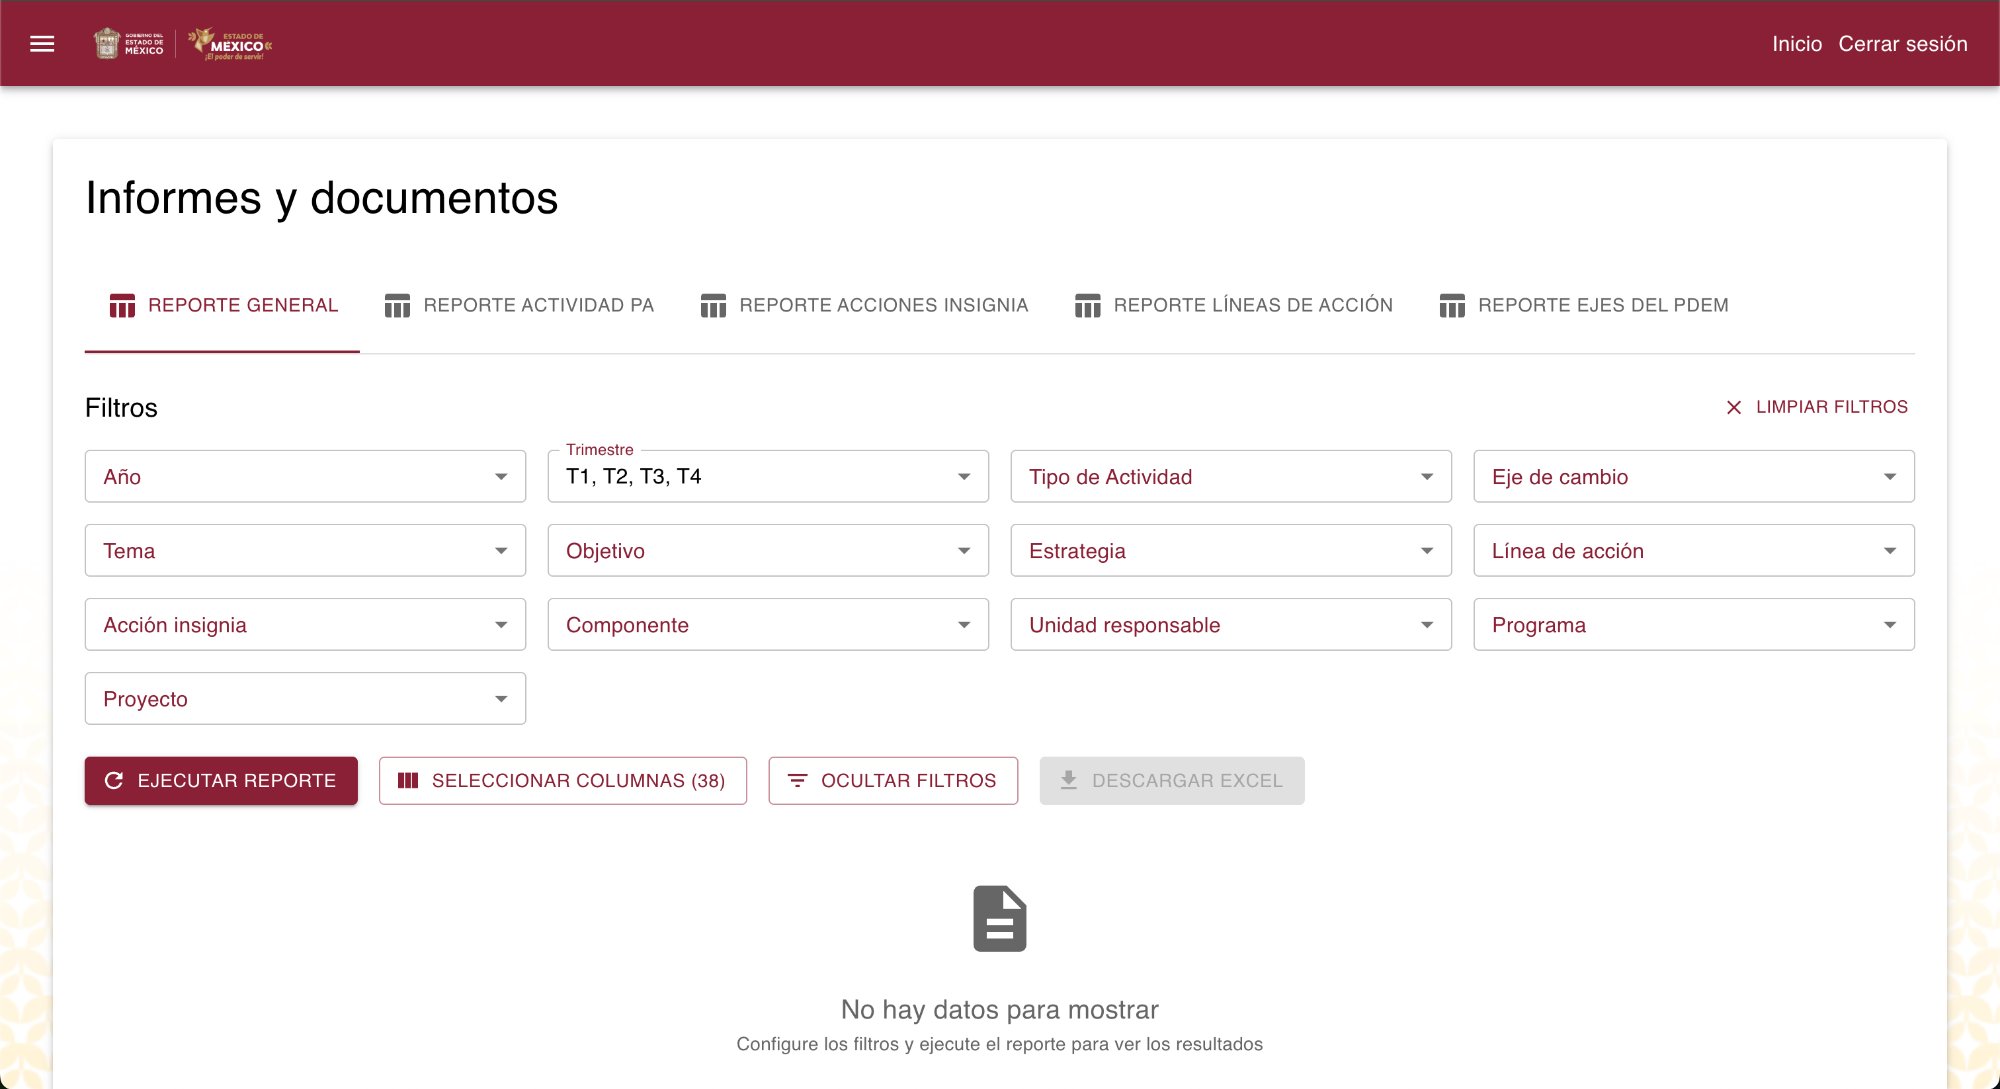Image resolution: width=2000 pixels, height=1089 pixels.
Task: Click the columns icon in Seleccionar Columnas
Action: 408,781
